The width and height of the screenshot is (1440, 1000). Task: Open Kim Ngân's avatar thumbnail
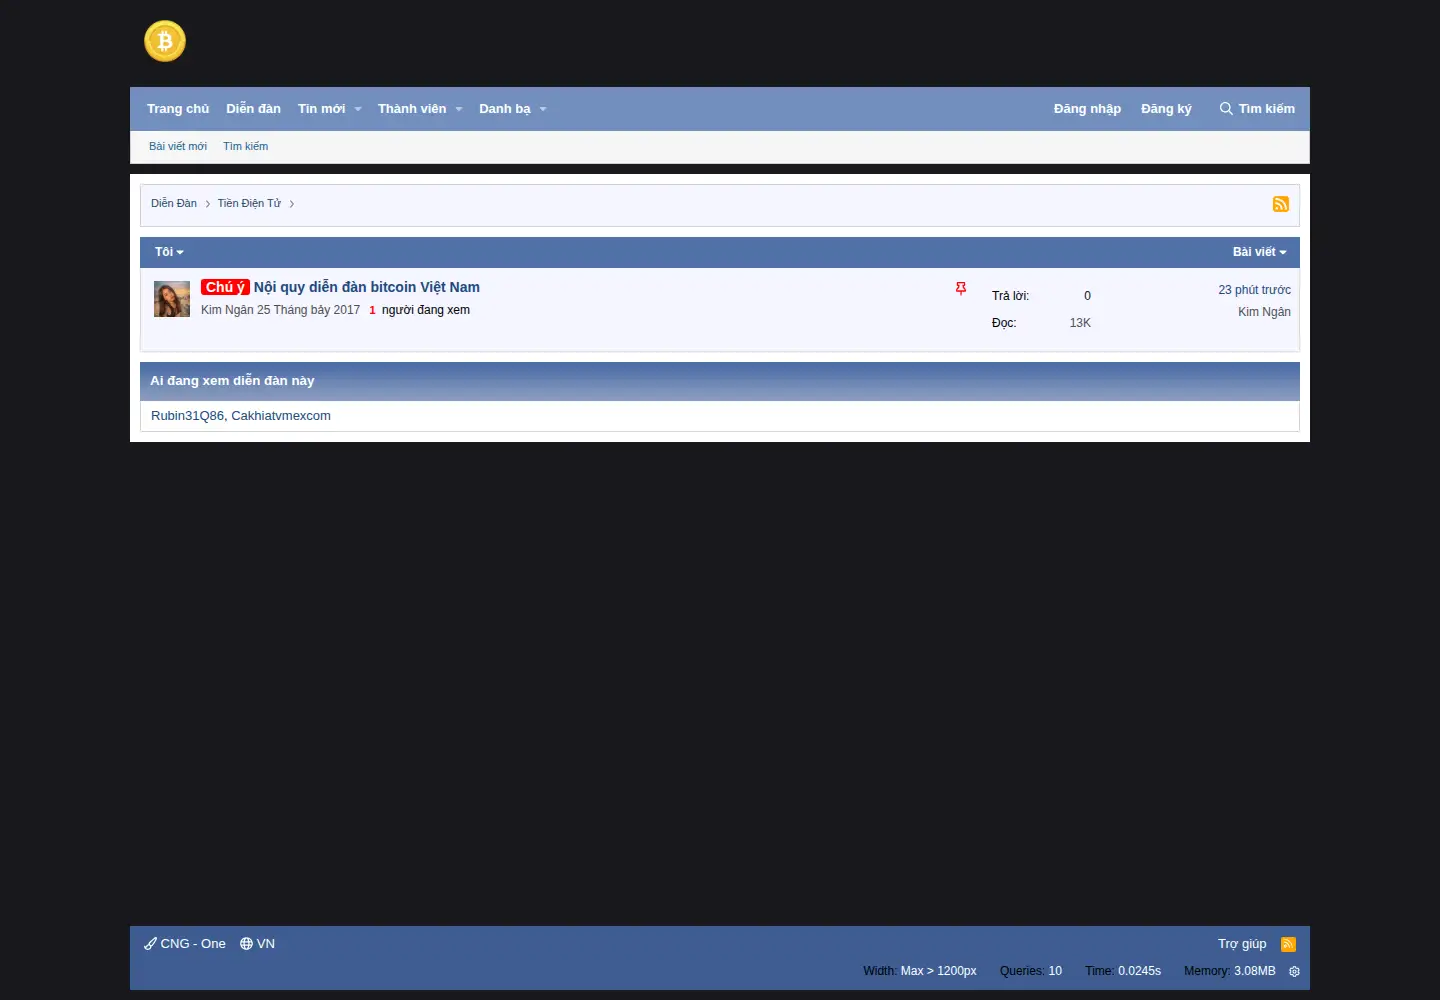[172, 299]
